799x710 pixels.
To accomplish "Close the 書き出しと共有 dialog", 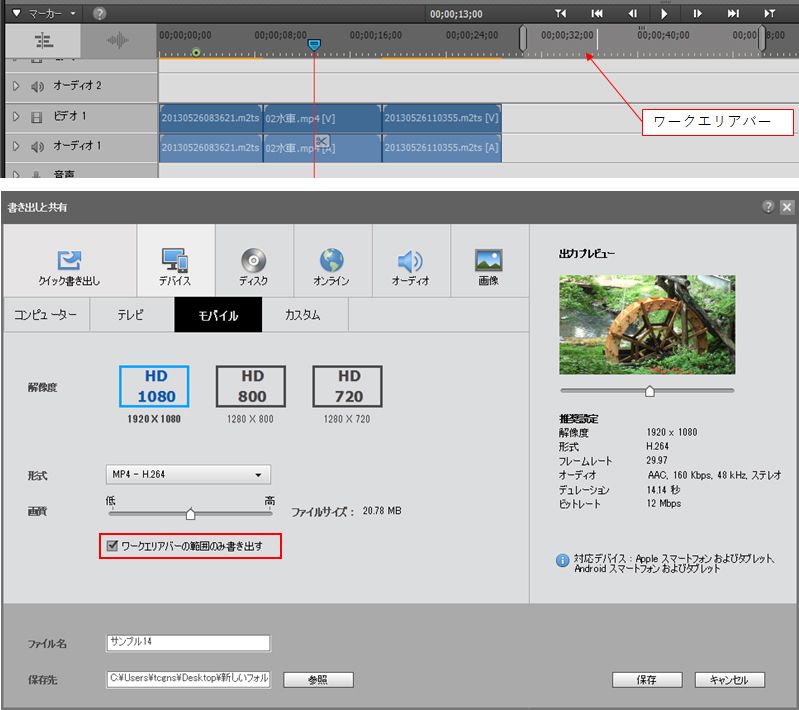I will coord(787,207).
